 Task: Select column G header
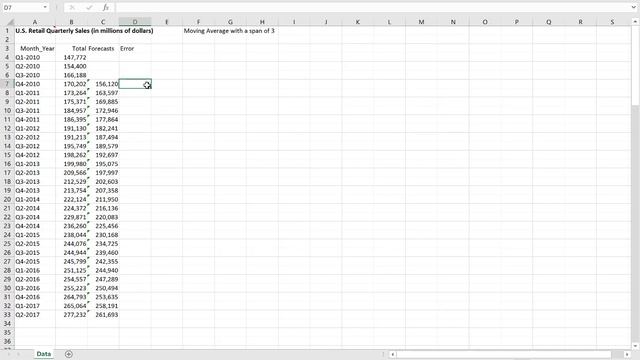click(230, 22)
